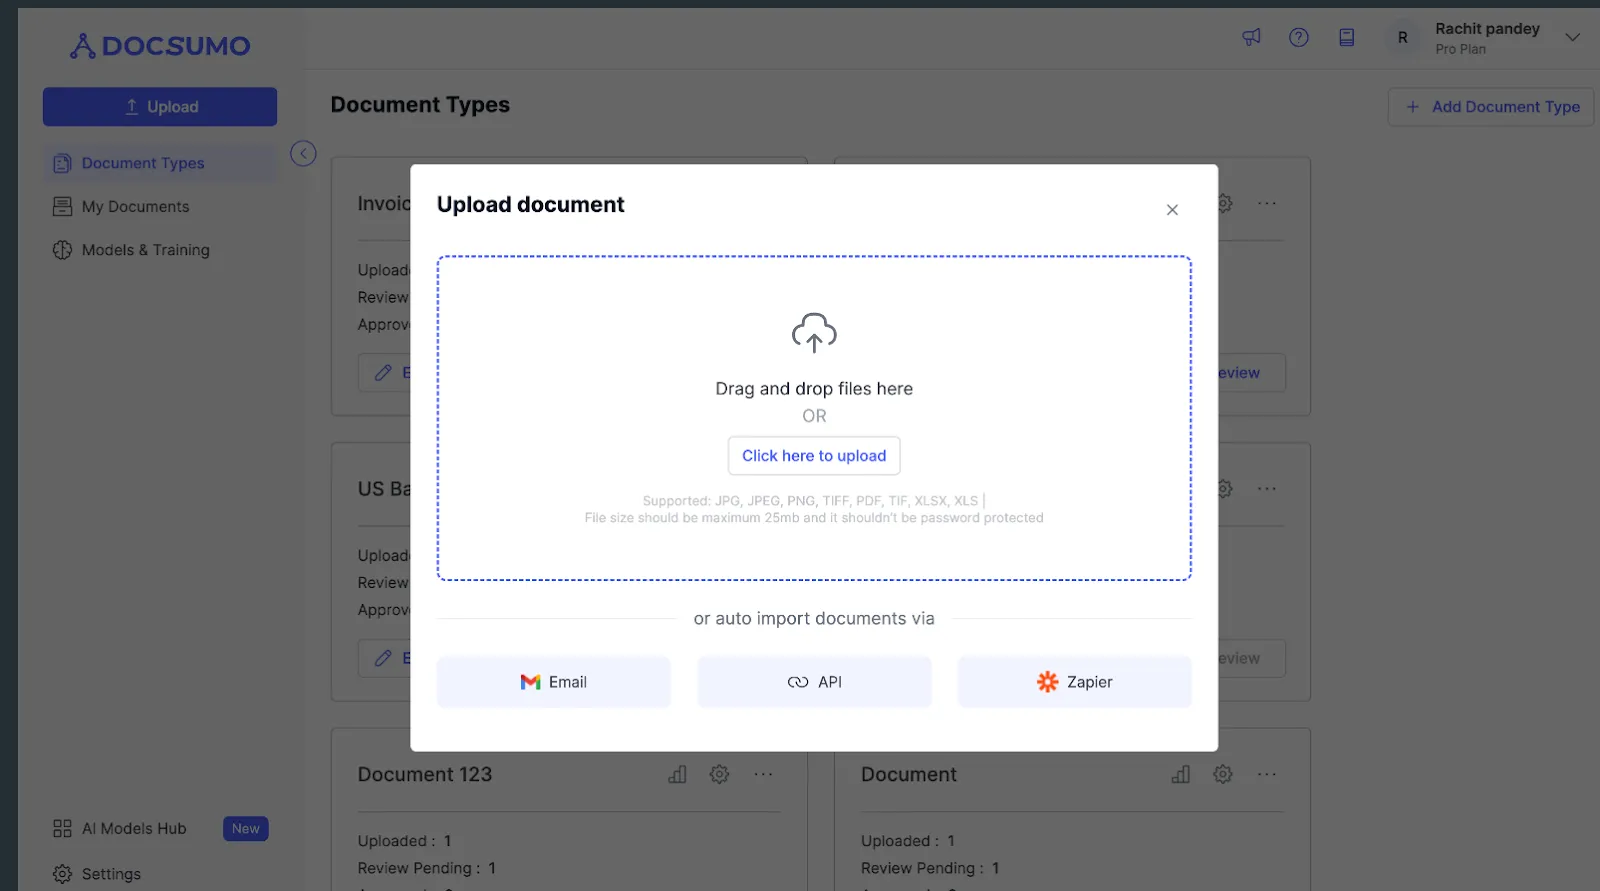This screenshot has height=891, width=1600.
Task: Click Add Document Type button
Action: pyautogui.click(x=1491, y=106)
